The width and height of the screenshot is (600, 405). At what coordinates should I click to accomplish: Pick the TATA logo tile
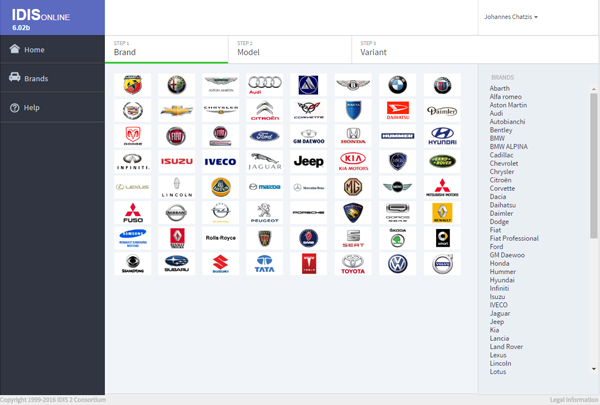click(x=264, y=263)
